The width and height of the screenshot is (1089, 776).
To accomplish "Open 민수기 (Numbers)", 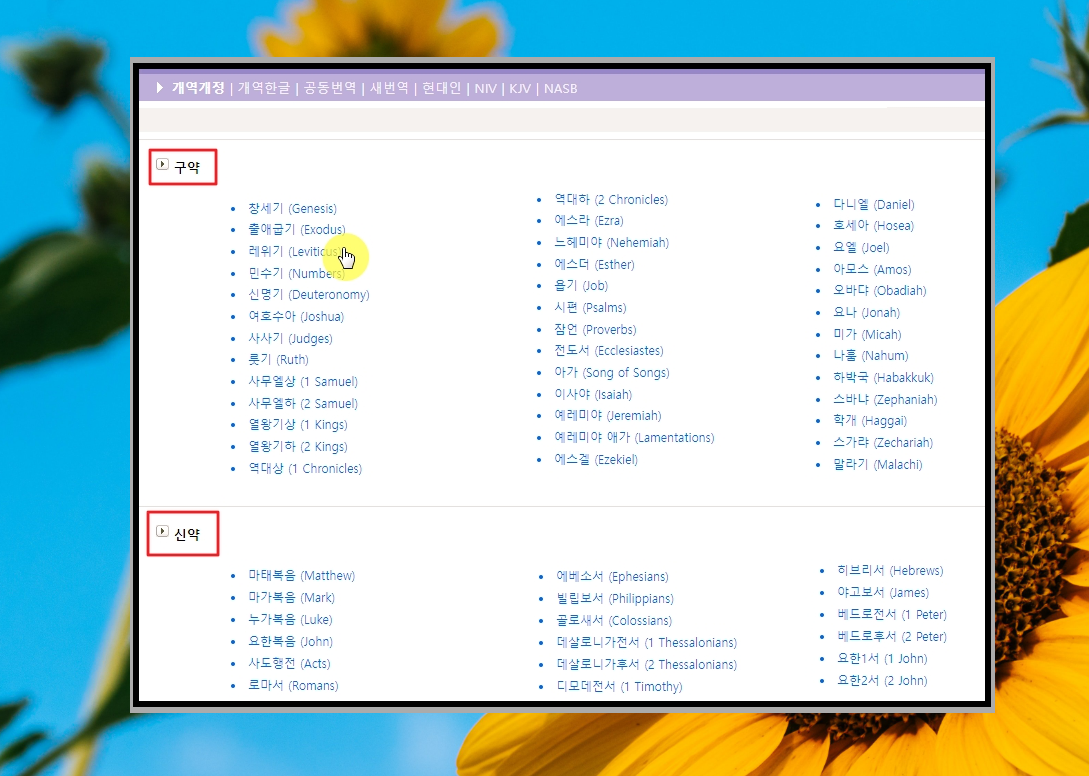I will tap(297, 273).
